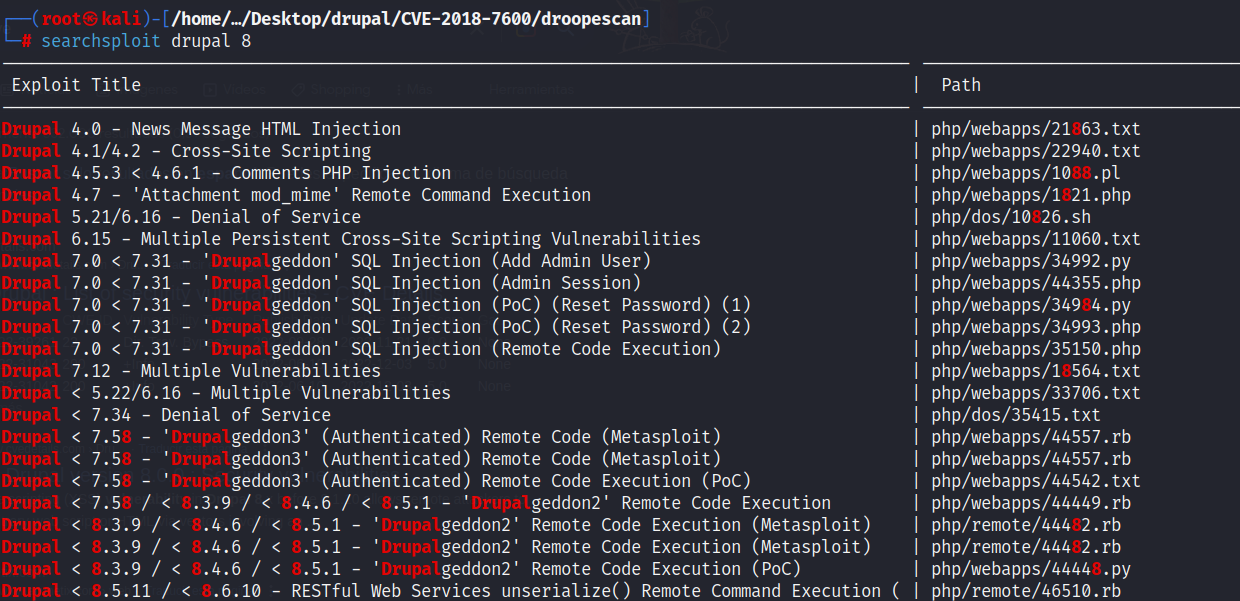Click path php/webapps/44355.php
Viewport: 1240px width, 601px height.
1036,283
